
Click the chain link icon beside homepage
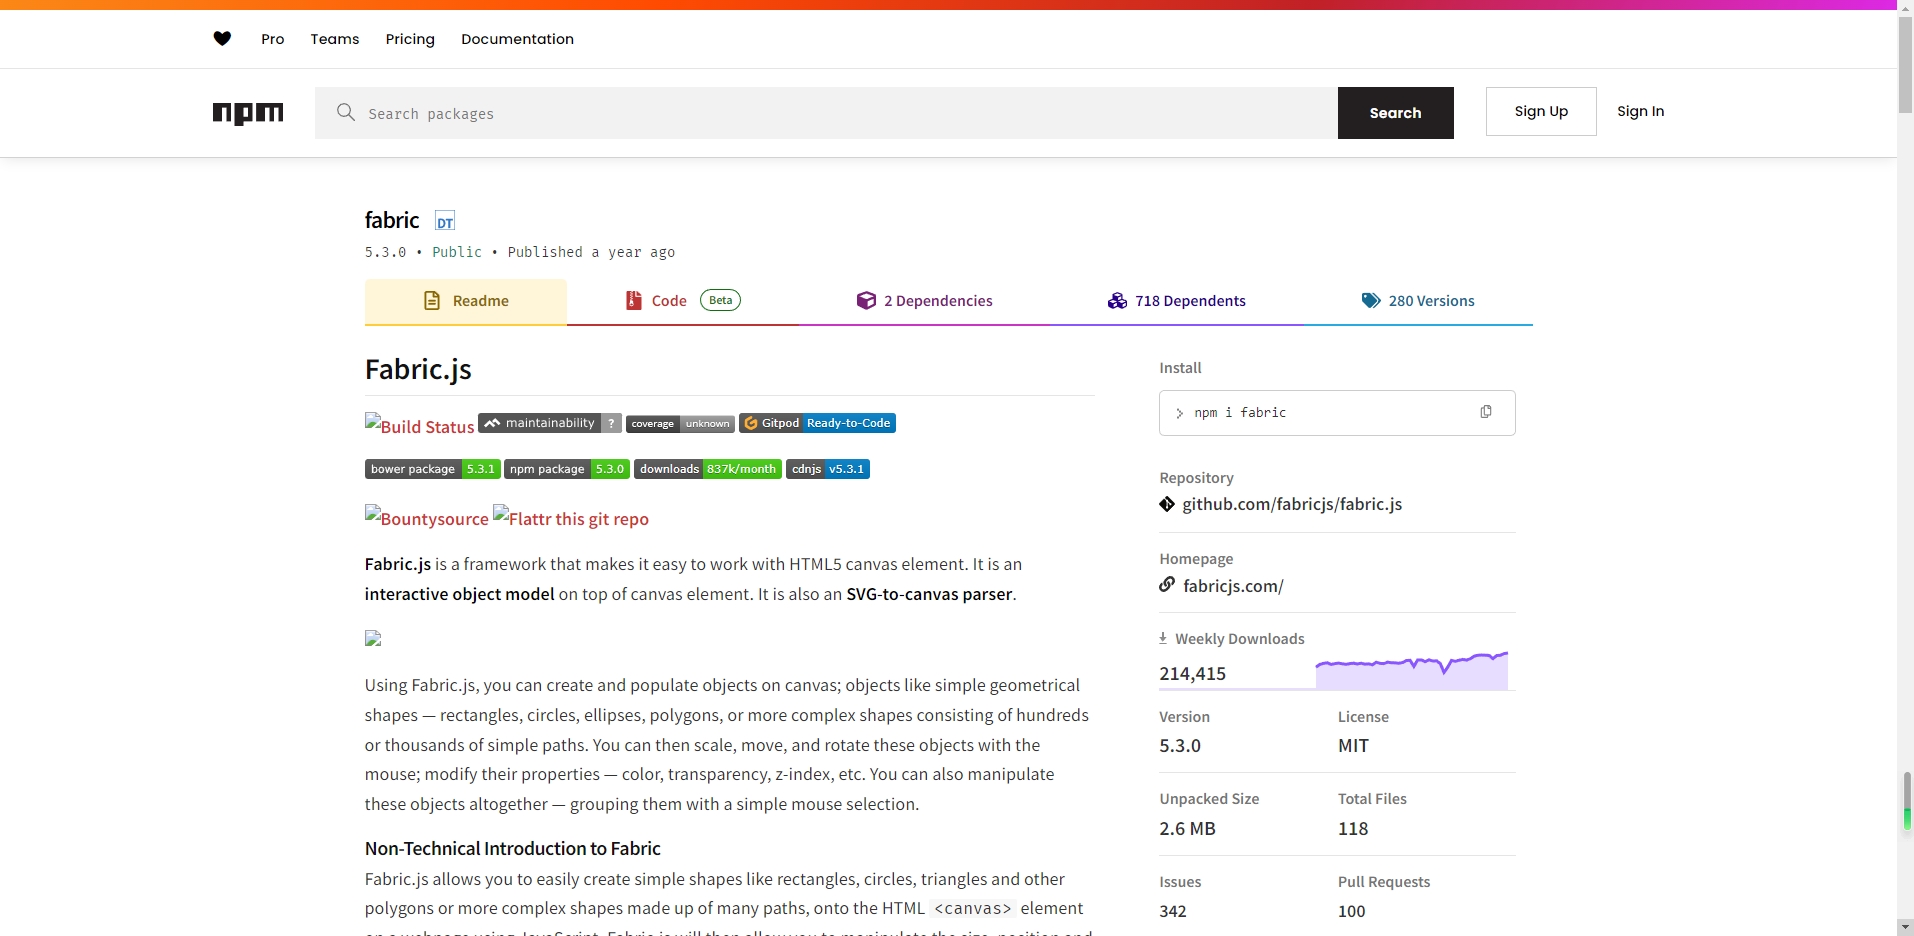tap(1167, 585)
